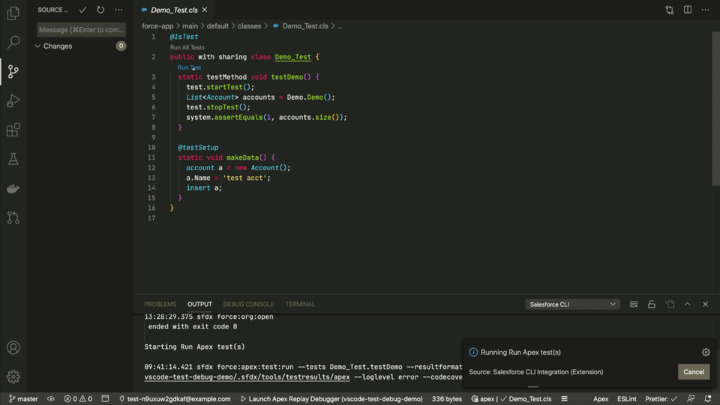Click the commit checkmark in Source Control
The image size is (720, 405).
(x=83, y=10)
